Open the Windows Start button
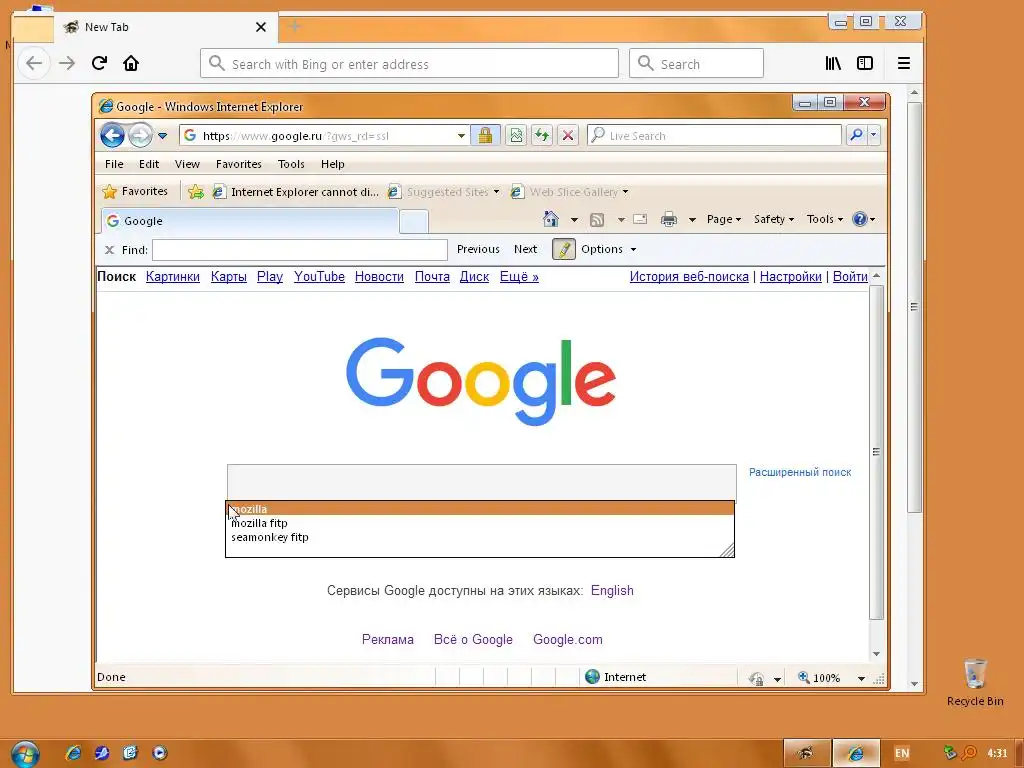Screen dimensions: 1024x768 coord(25,754)
